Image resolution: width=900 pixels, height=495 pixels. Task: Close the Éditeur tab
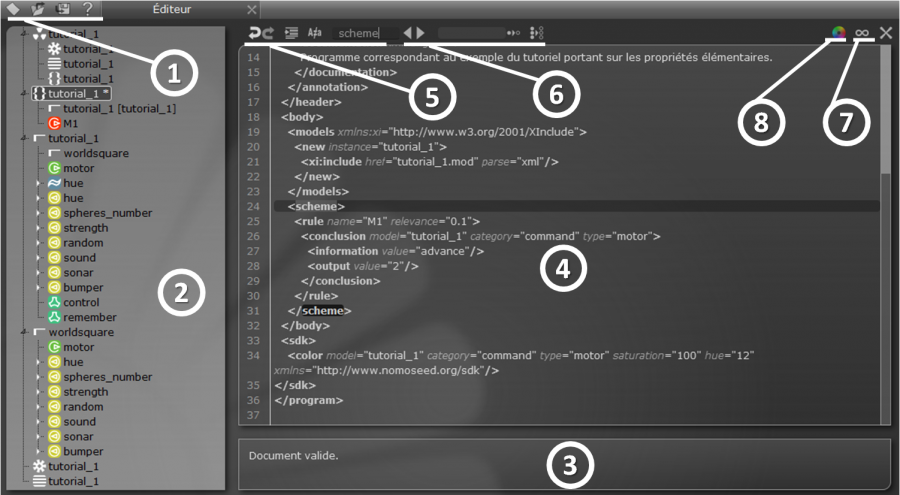click(252, 9)
